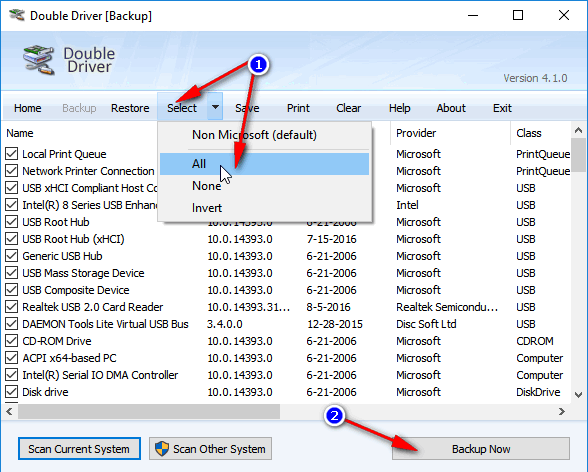This screenshot has height=472, width=588.
Task: Toggle the Realtek USB 2.0 Card Reader checkbox
Action: [x=11, y=307]
